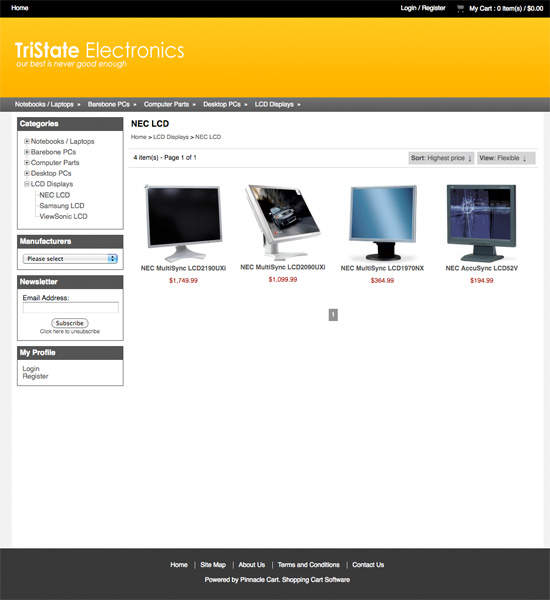Screen dimensions: 550x600
Task: Open NEC MultiSync LCD2190UXi product image
Action: click(x=183, y=222)
